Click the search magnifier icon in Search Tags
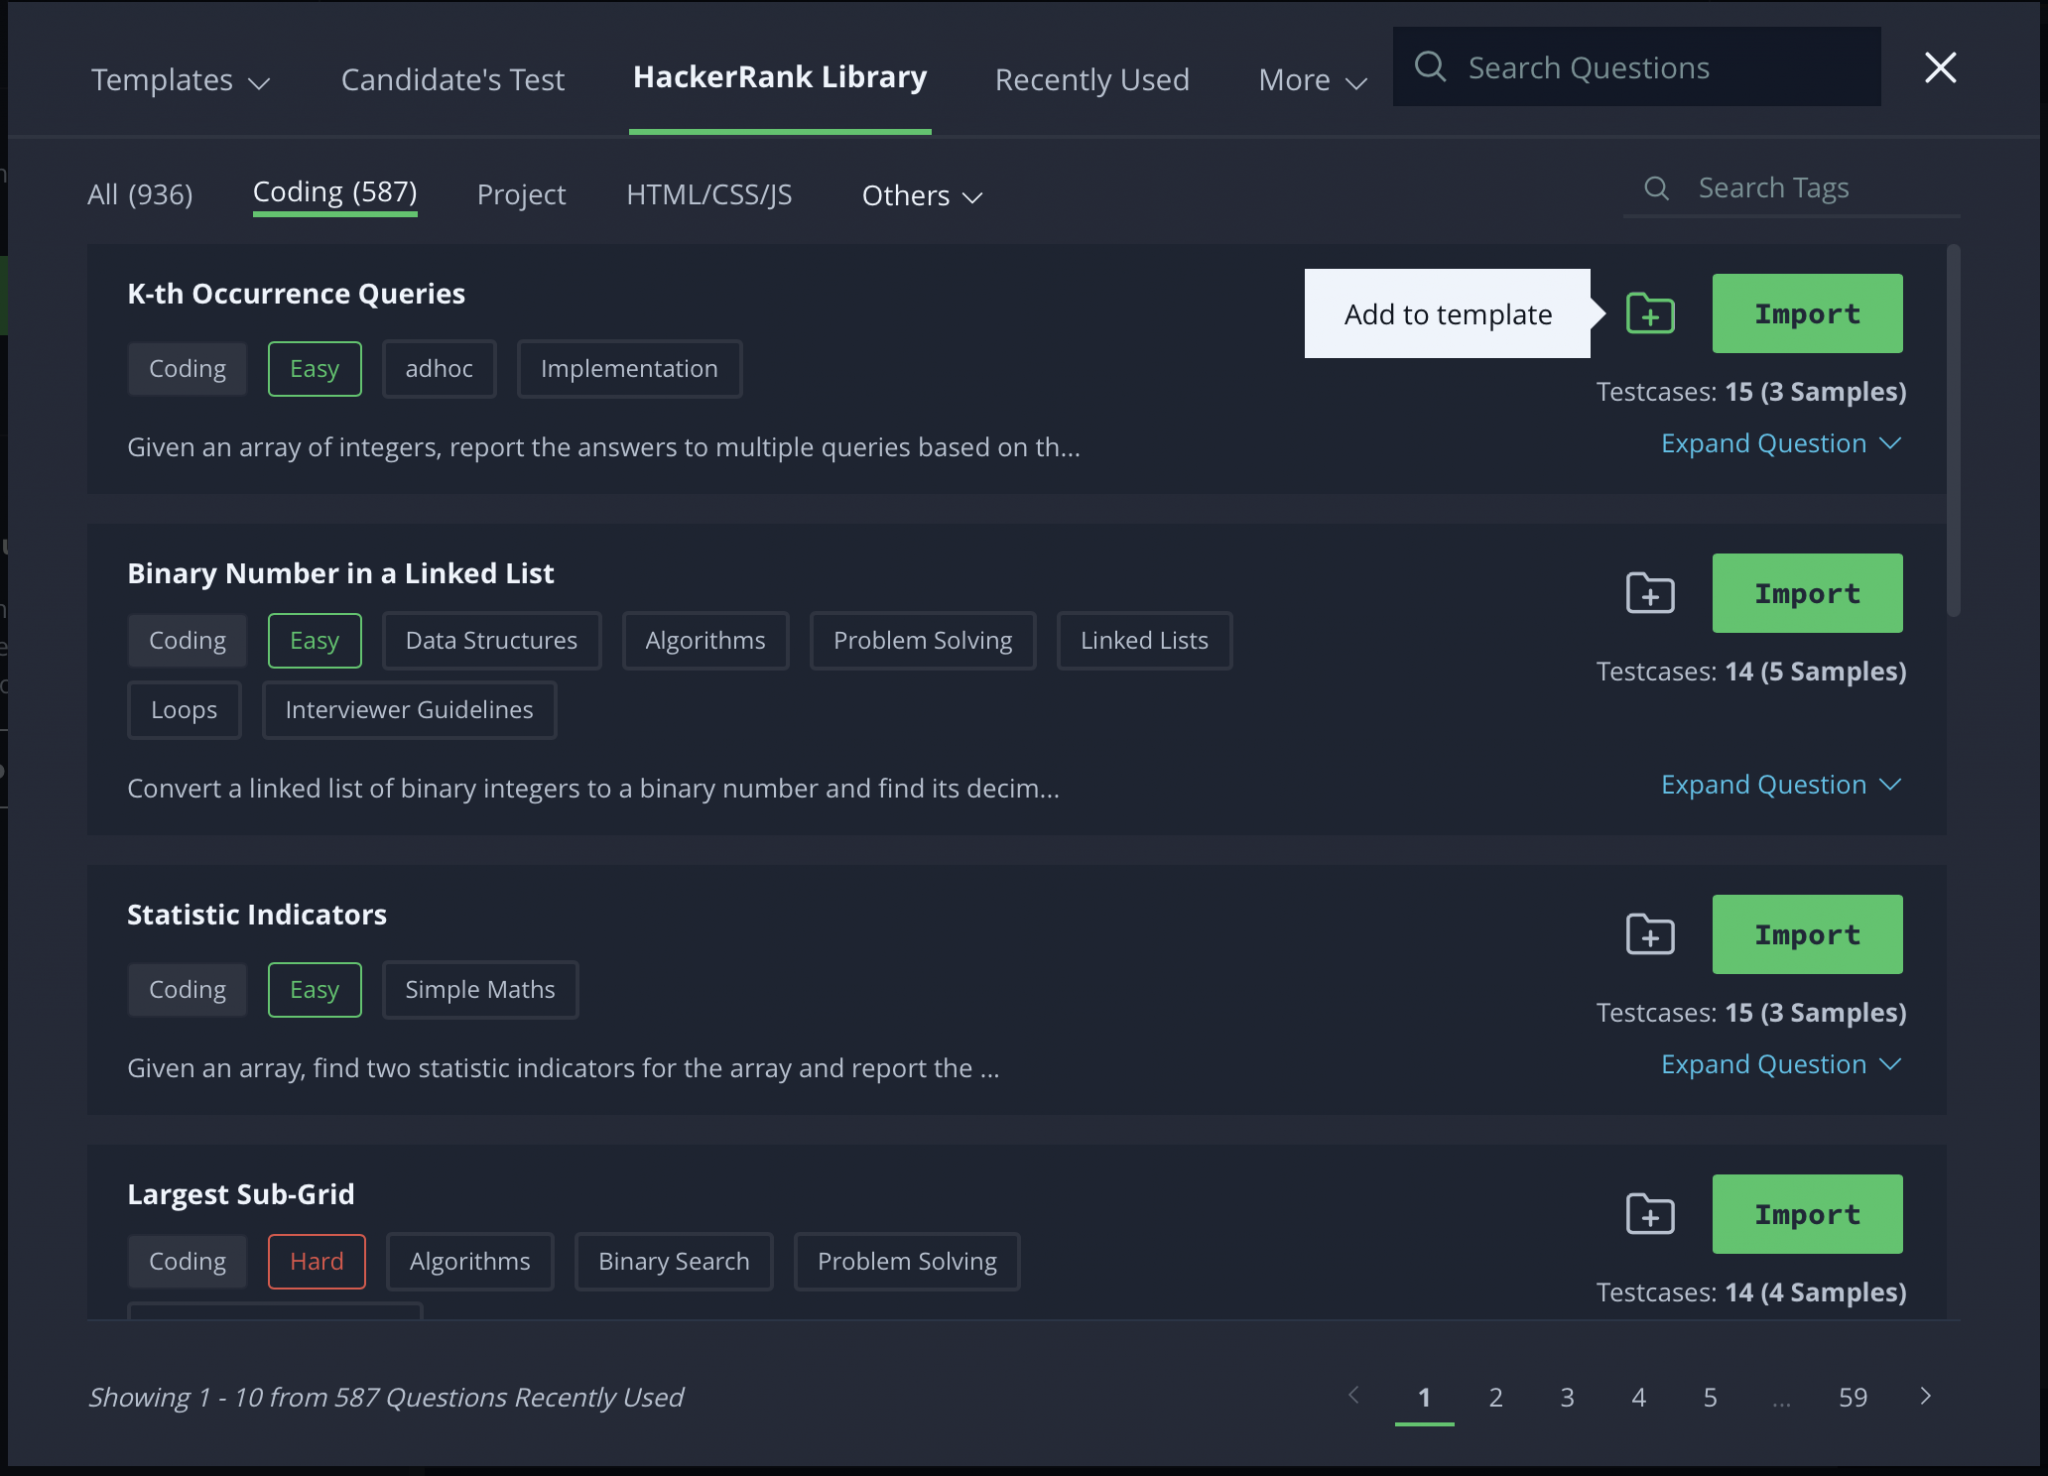2048x1476 pixels. [x=1658, y=188]
